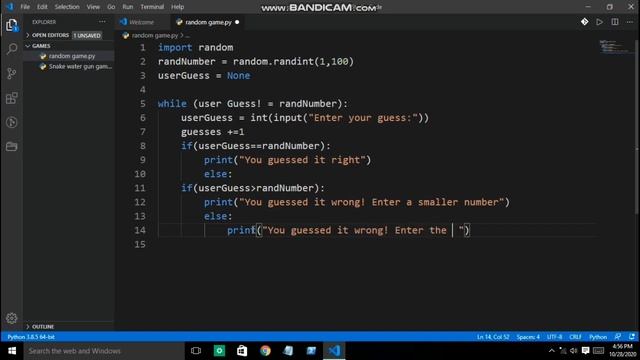This screenshot has height=360, width=640.
Task: Open the Selection menu
Action: click(x=67, y=7)
